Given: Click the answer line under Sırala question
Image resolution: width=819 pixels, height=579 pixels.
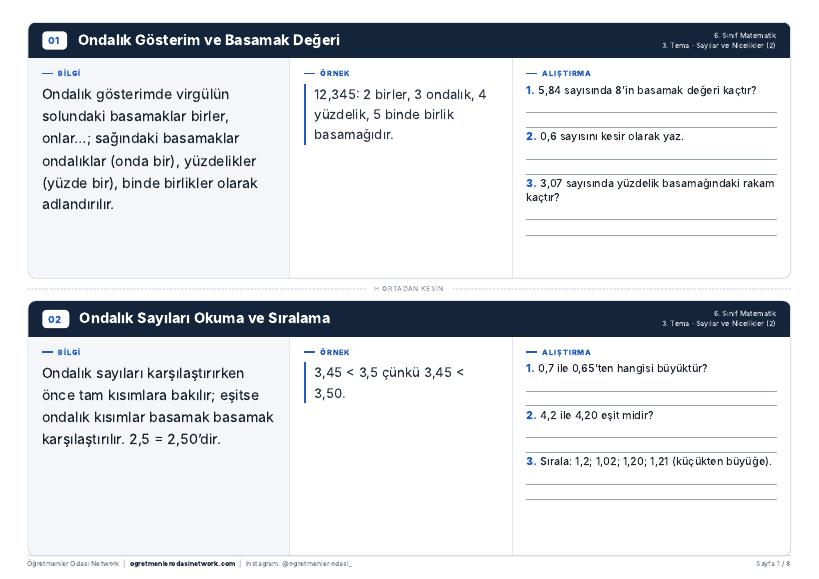Looking at the screenshot, I should pyautogui.click(x=651, y=485).
